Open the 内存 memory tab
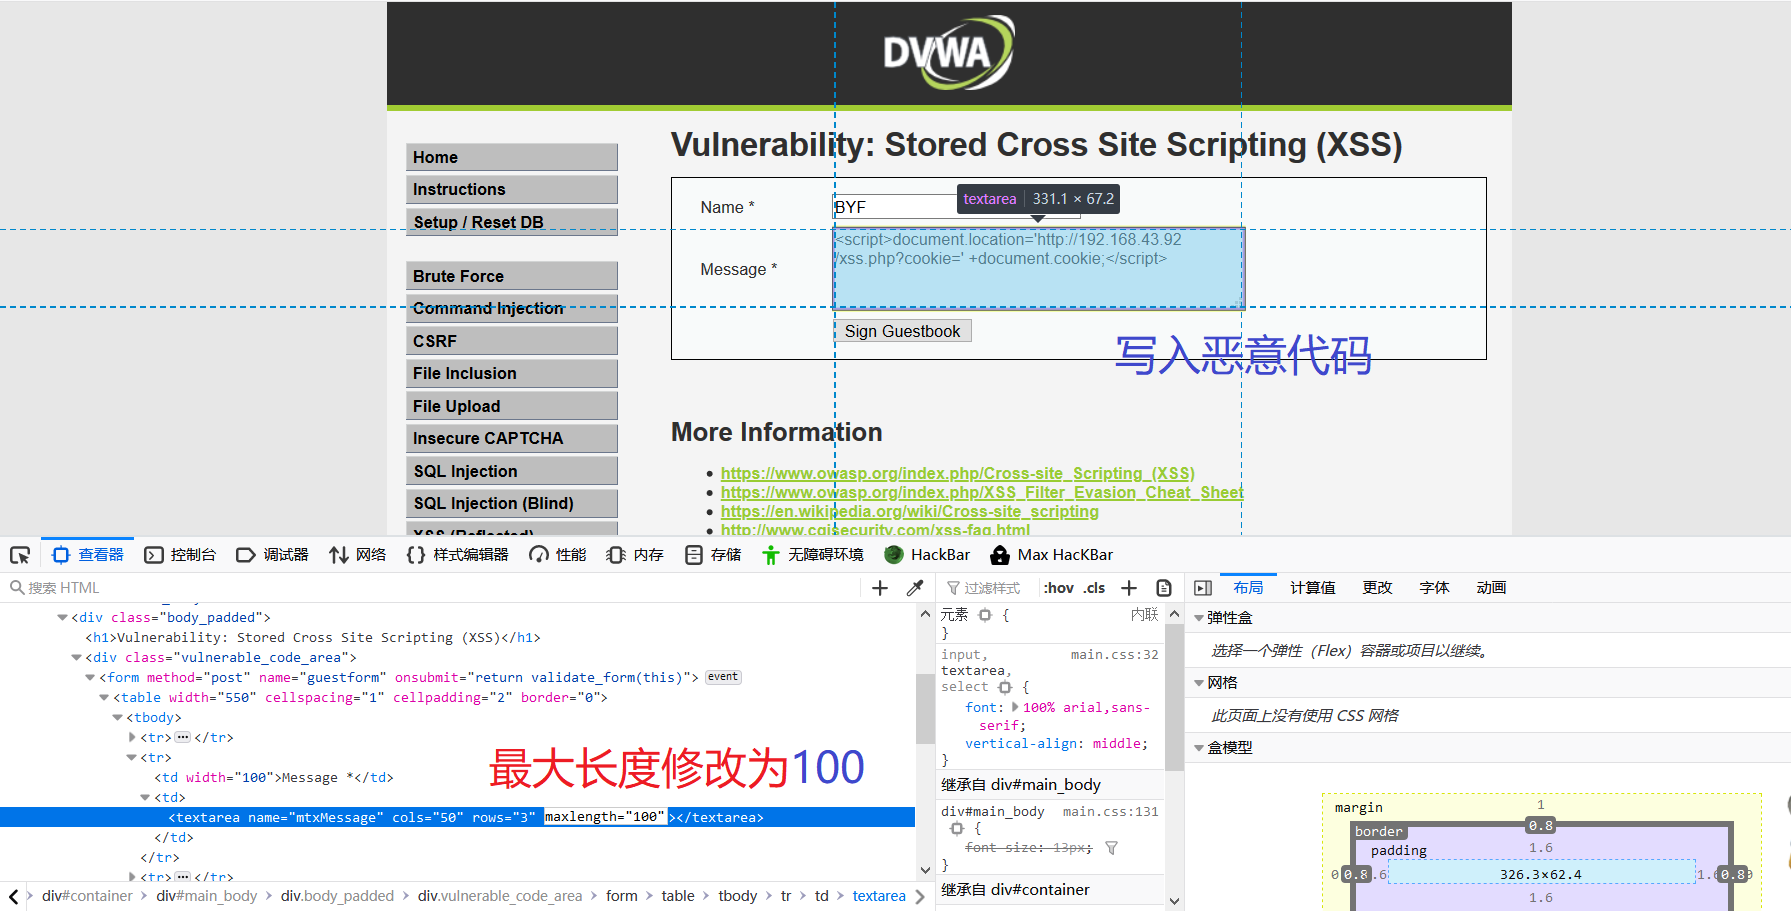 pyautogui.click(x=635, y=555)
